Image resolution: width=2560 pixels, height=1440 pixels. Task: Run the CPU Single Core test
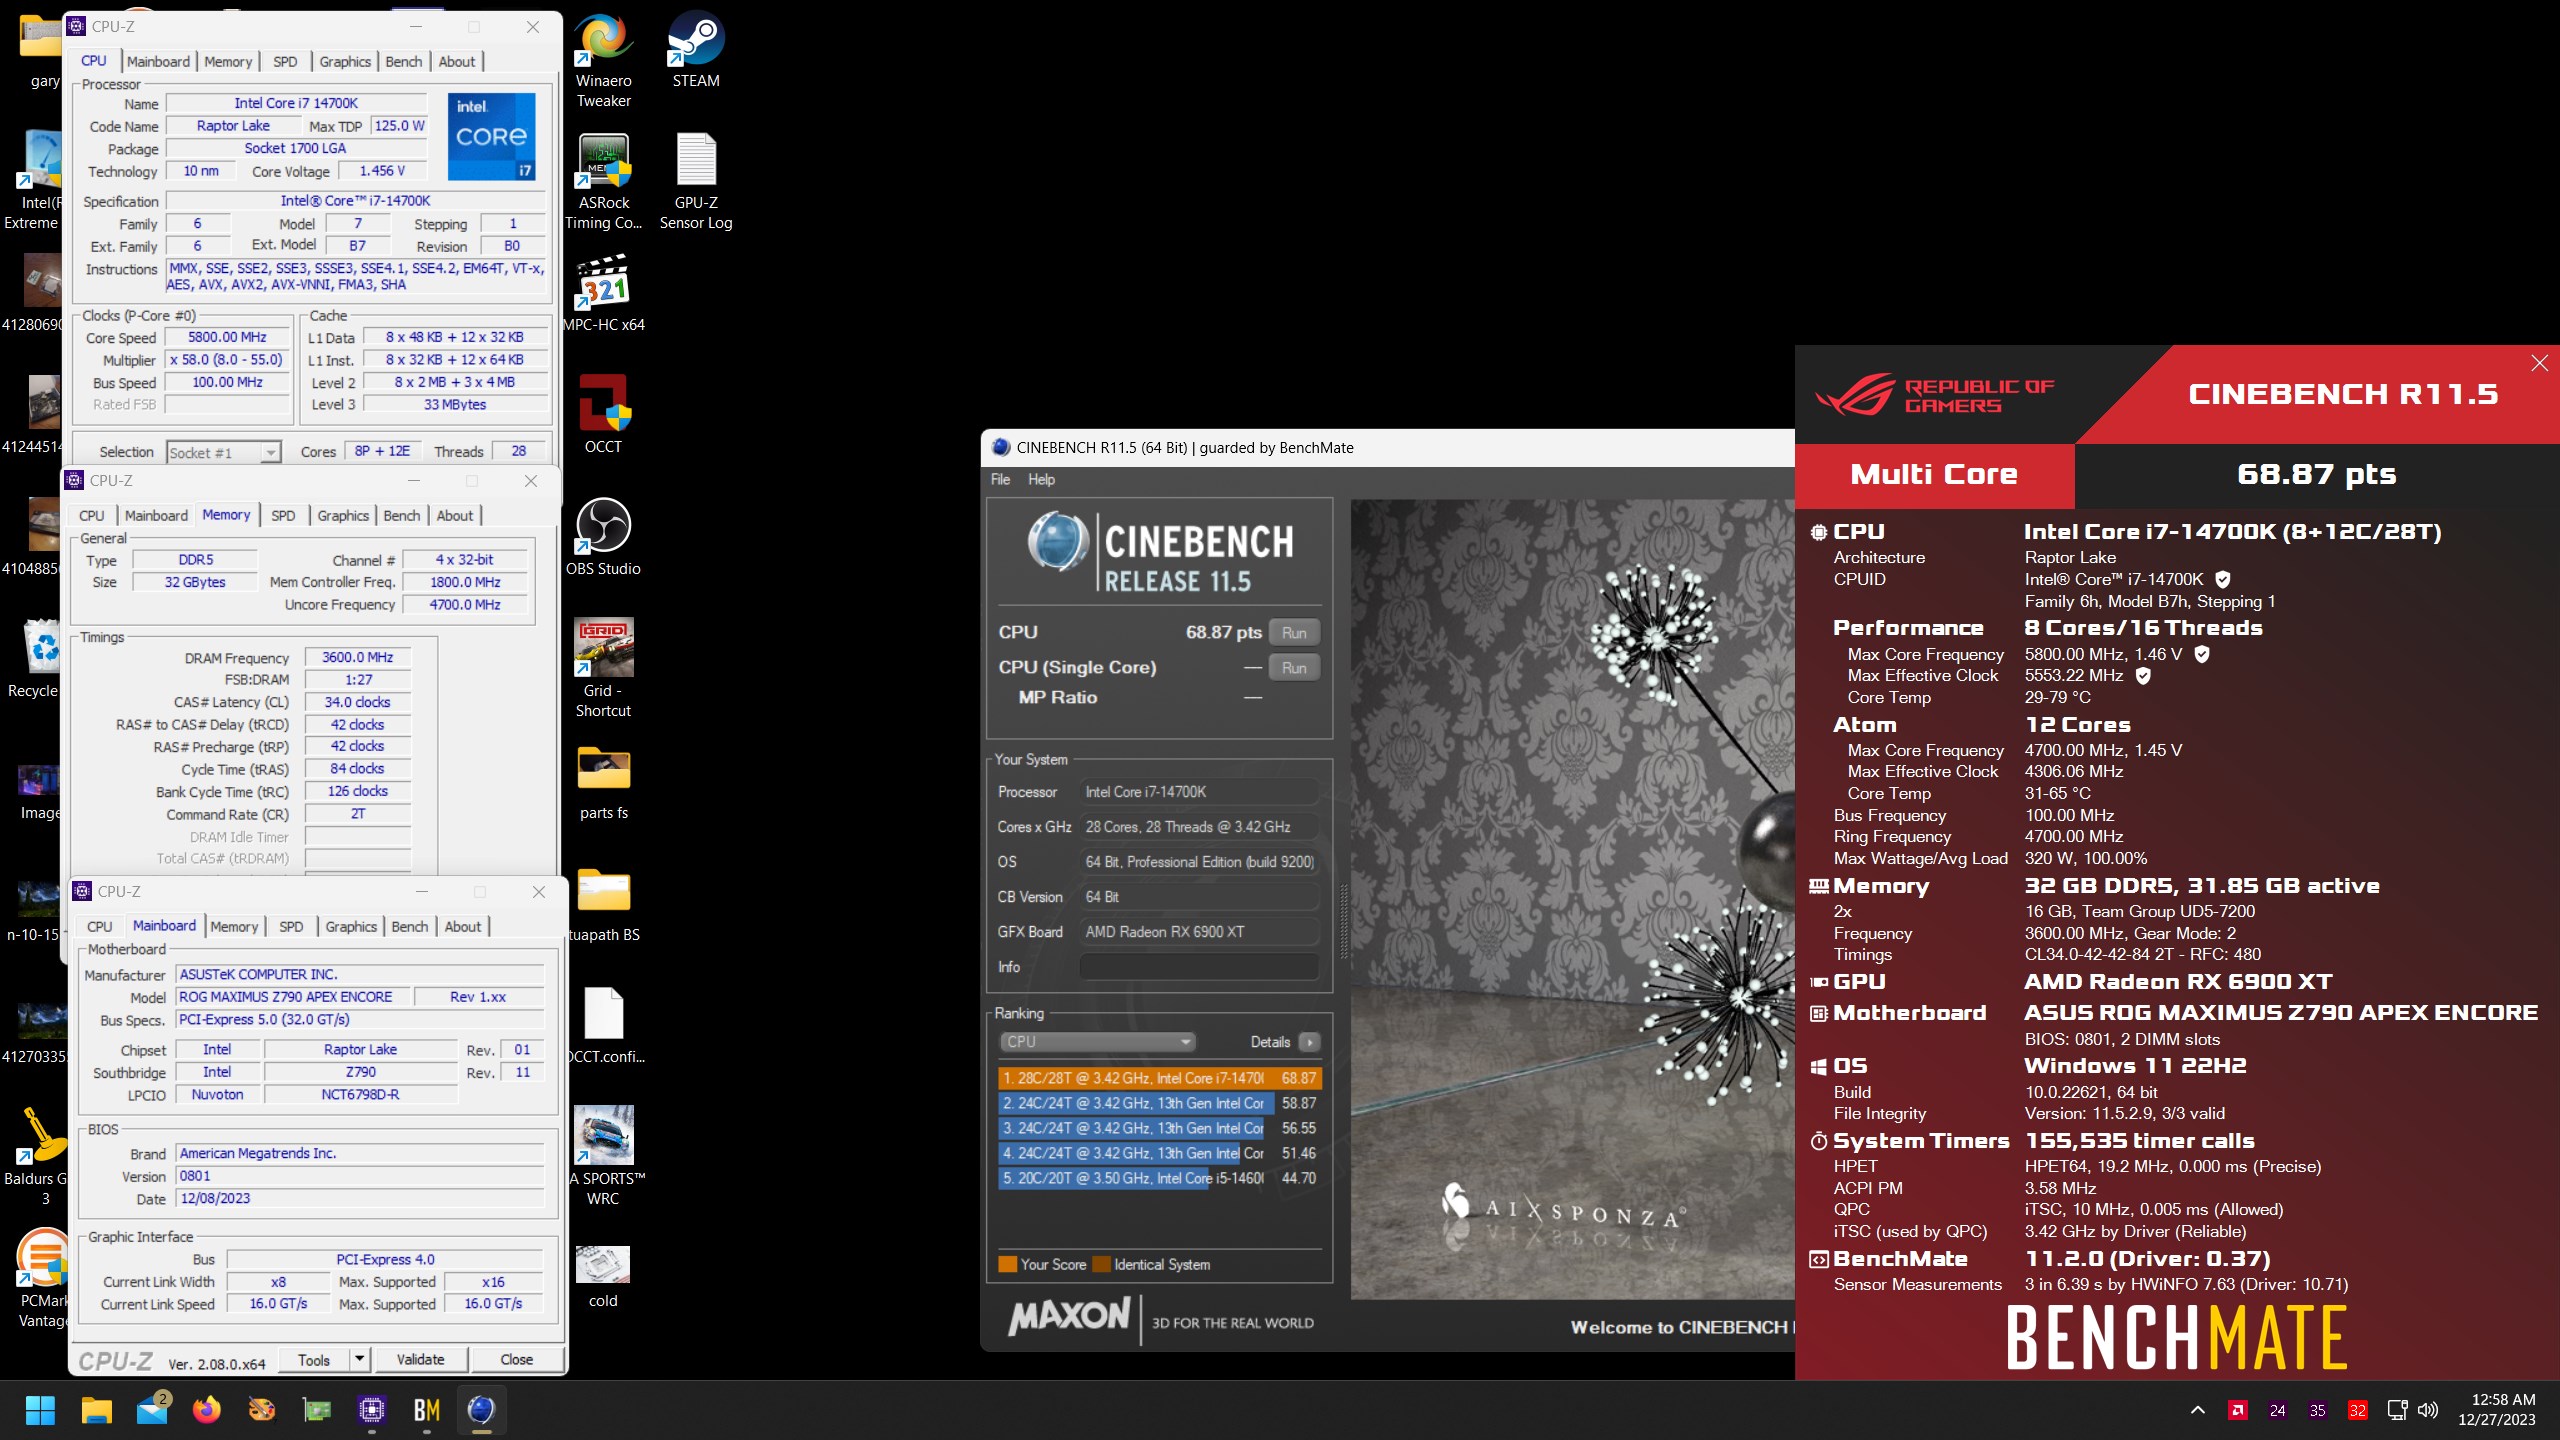[x=1294, y=667]
